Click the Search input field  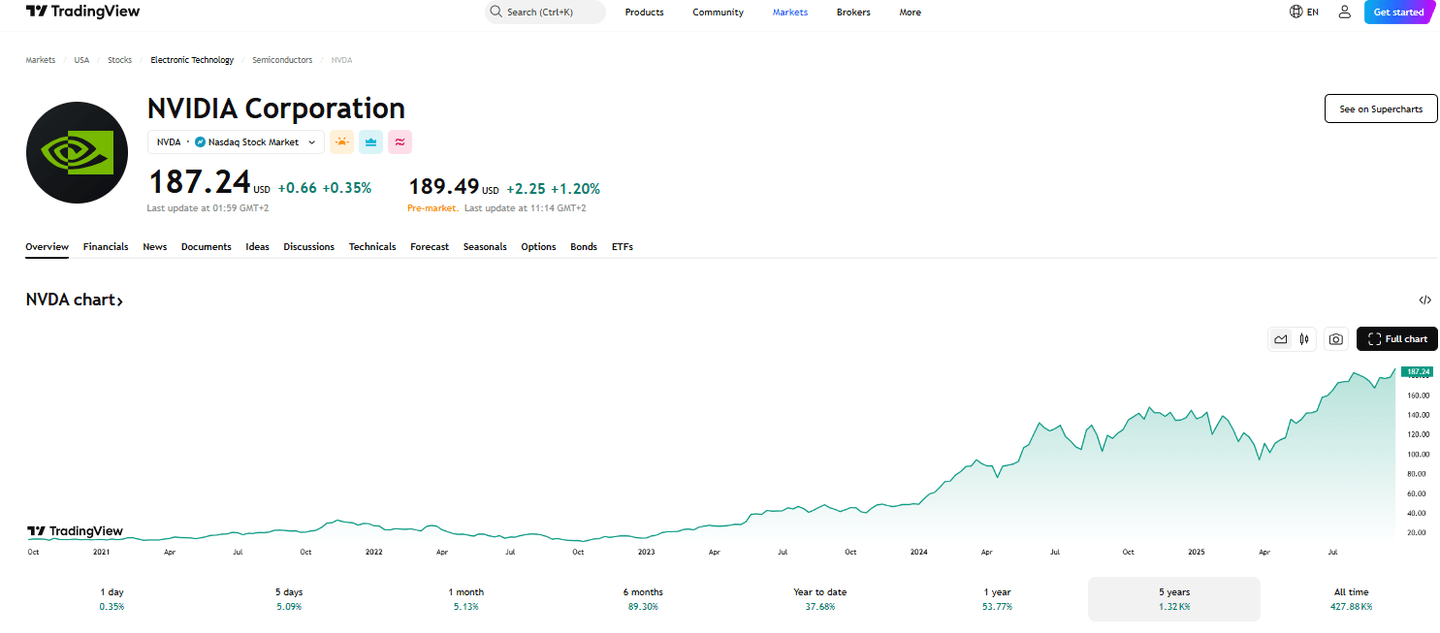[x=545, y=12]
